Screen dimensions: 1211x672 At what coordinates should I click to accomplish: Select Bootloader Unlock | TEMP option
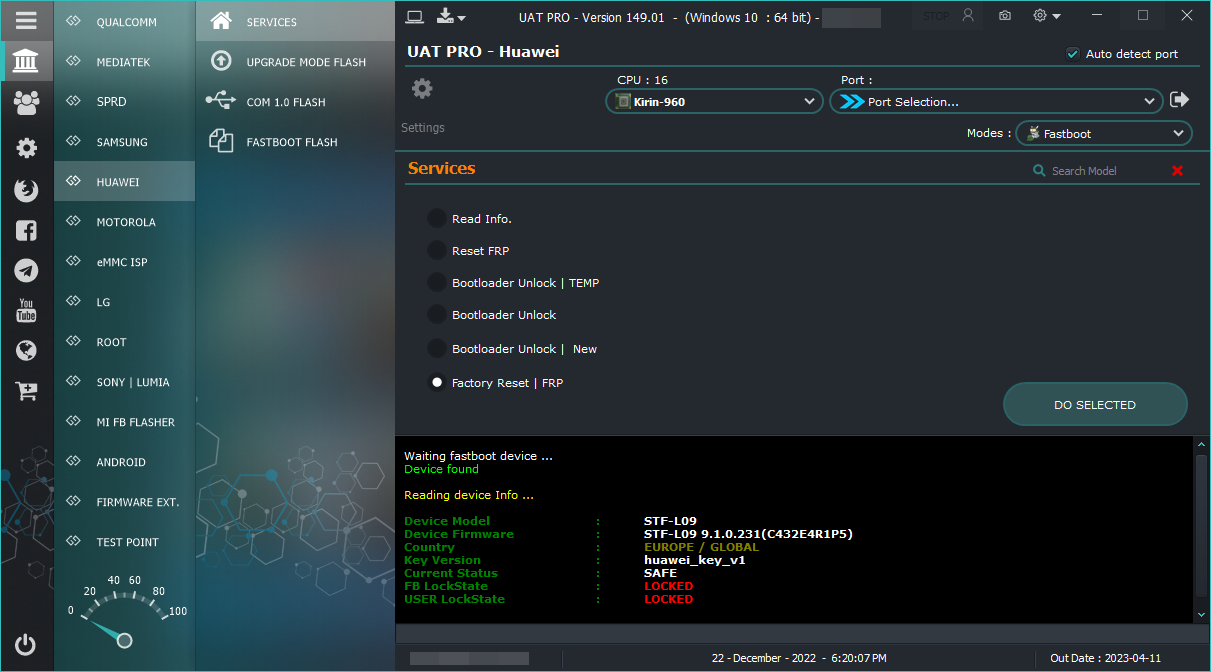coord(437,282)
